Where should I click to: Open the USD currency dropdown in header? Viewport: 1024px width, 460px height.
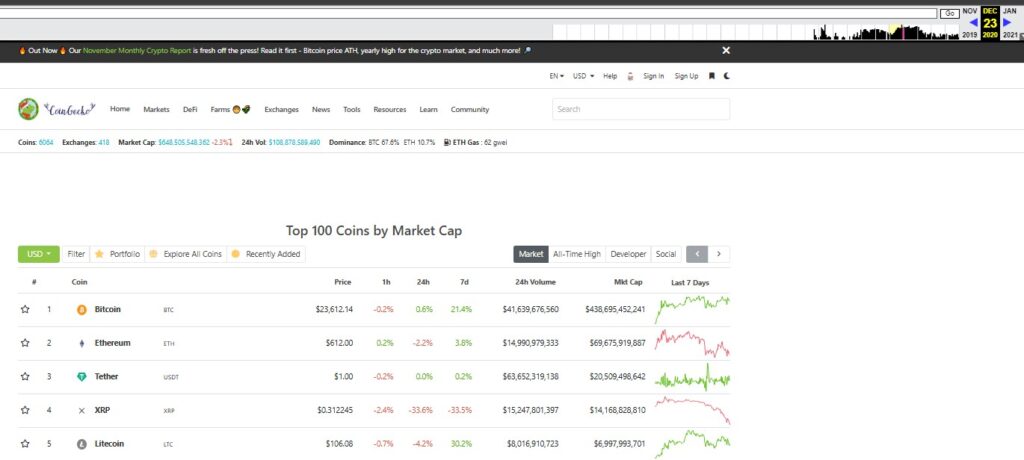point(583,76)
